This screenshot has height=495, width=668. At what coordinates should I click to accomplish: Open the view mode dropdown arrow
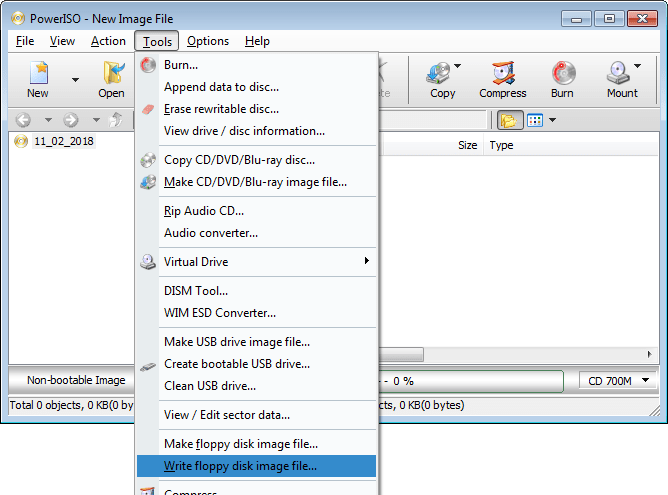coord(553,120)
